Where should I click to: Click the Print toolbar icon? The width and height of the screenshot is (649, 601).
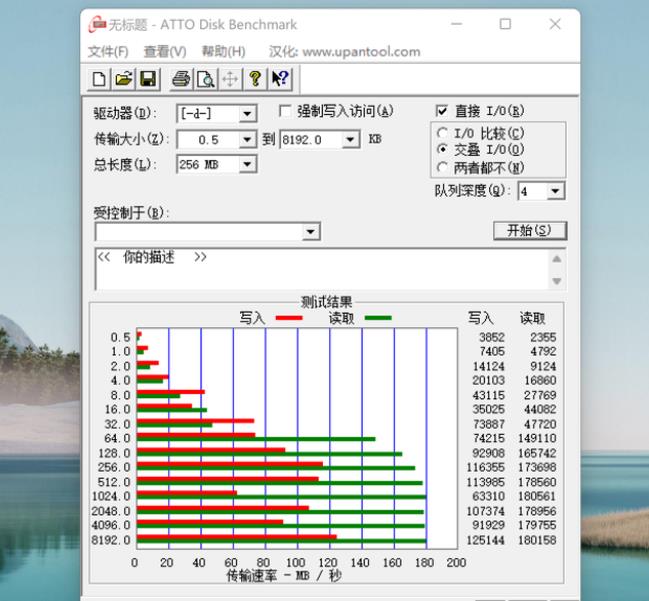tap(181, 79)
